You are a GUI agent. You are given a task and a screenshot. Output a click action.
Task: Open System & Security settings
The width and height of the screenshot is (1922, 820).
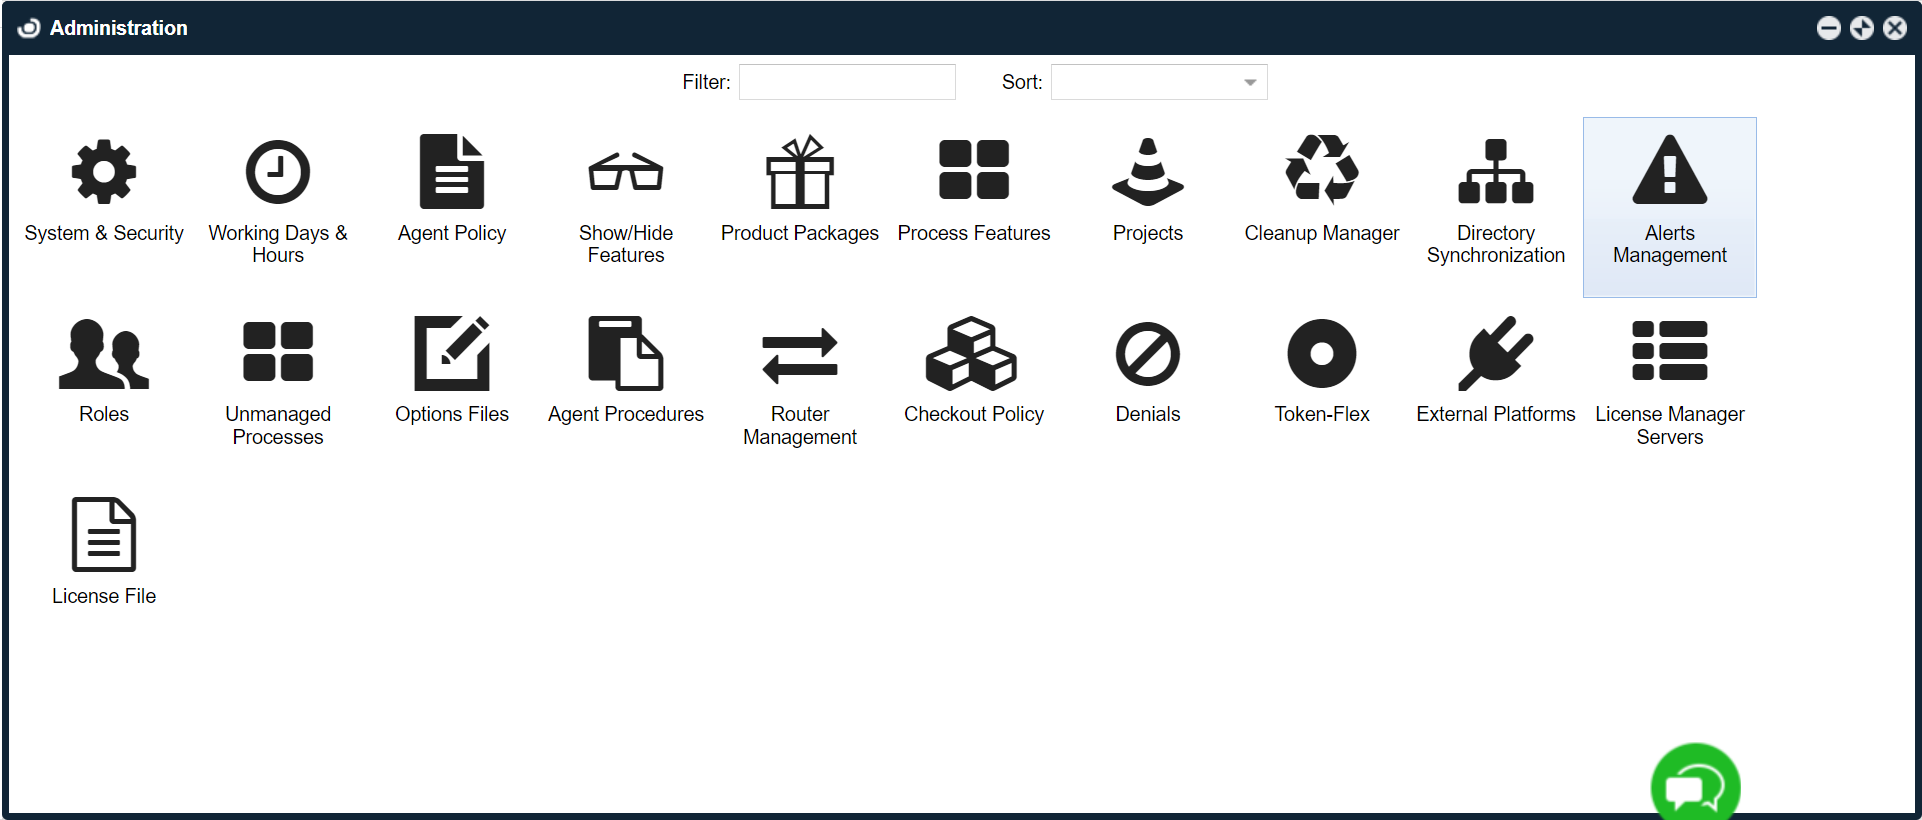click(104, 173)
